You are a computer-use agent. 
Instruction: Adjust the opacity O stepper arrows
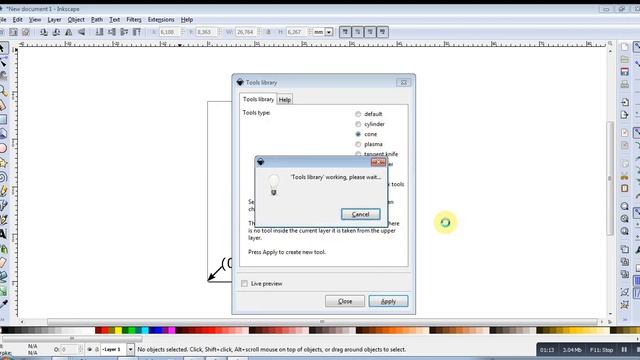point(80,349)
